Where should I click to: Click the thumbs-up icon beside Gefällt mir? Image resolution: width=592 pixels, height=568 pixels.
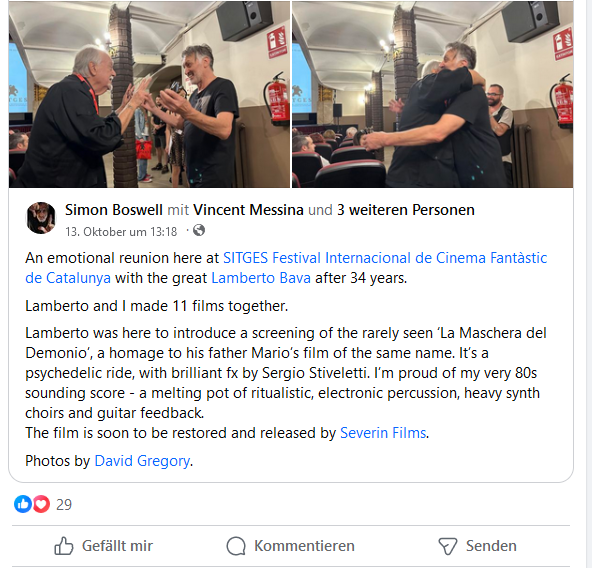(63, 546)
